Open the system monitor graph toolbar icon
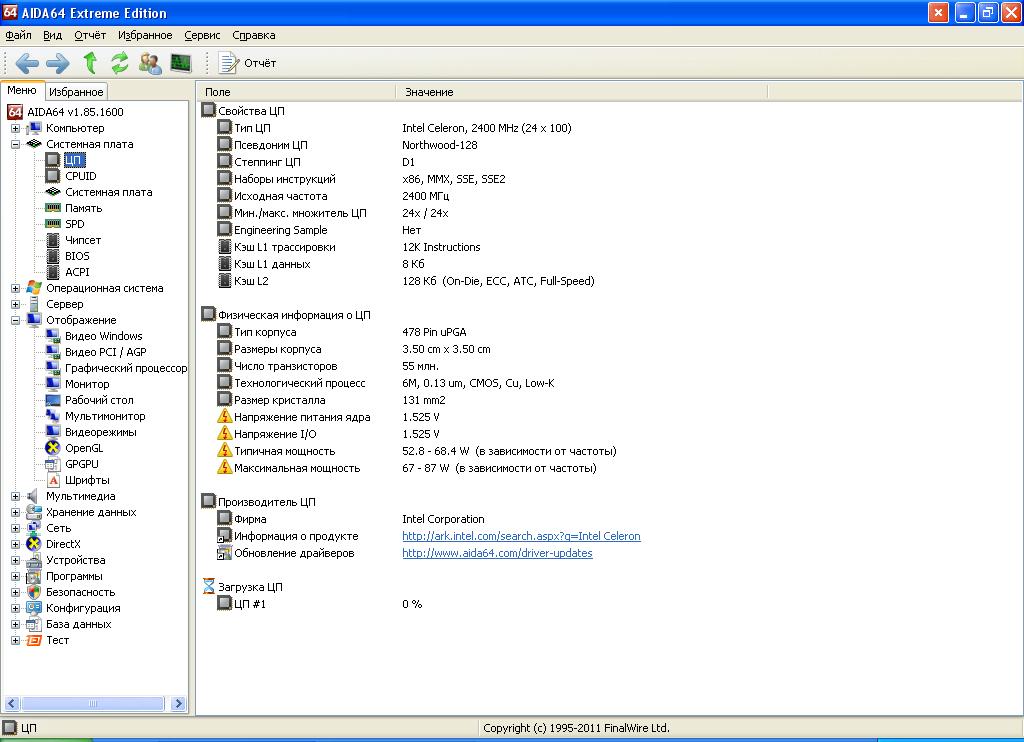The image size is (1024, 742). pyautogui.click(x=181, y=63)
